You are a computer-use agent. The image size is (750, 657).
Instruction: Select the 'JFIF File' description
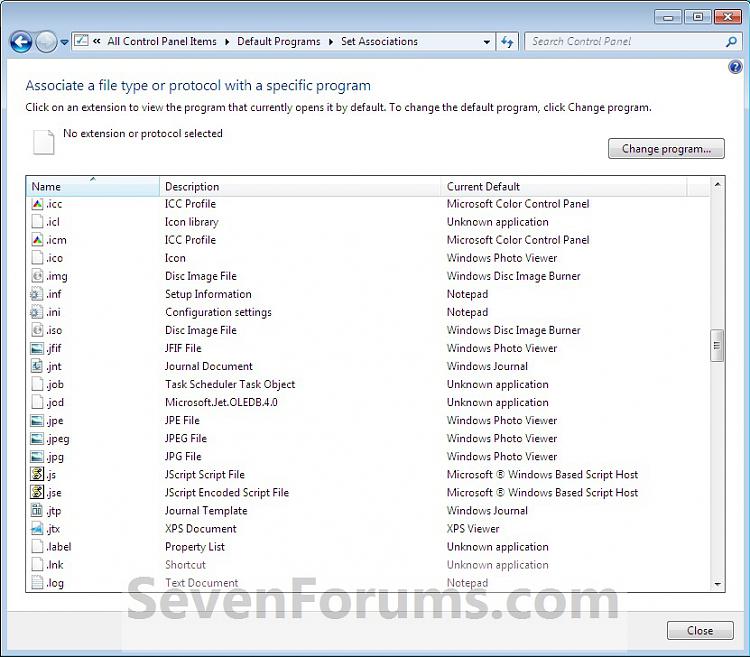[x=183, y=349]
